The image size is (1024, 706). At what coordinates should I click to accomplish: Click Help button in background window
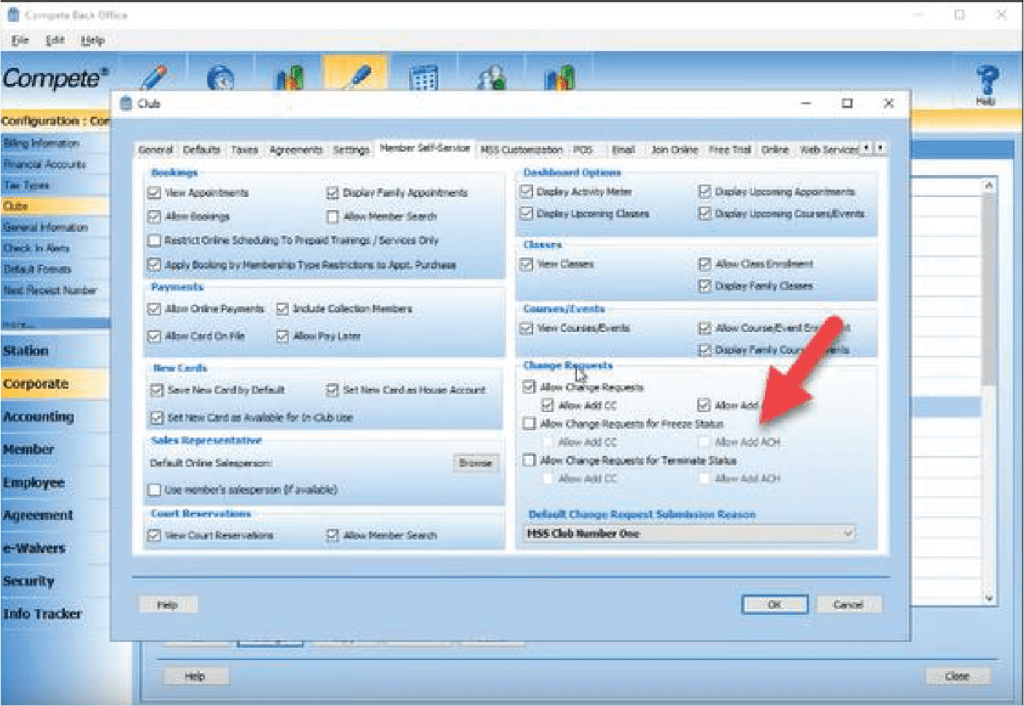(195, 676)
